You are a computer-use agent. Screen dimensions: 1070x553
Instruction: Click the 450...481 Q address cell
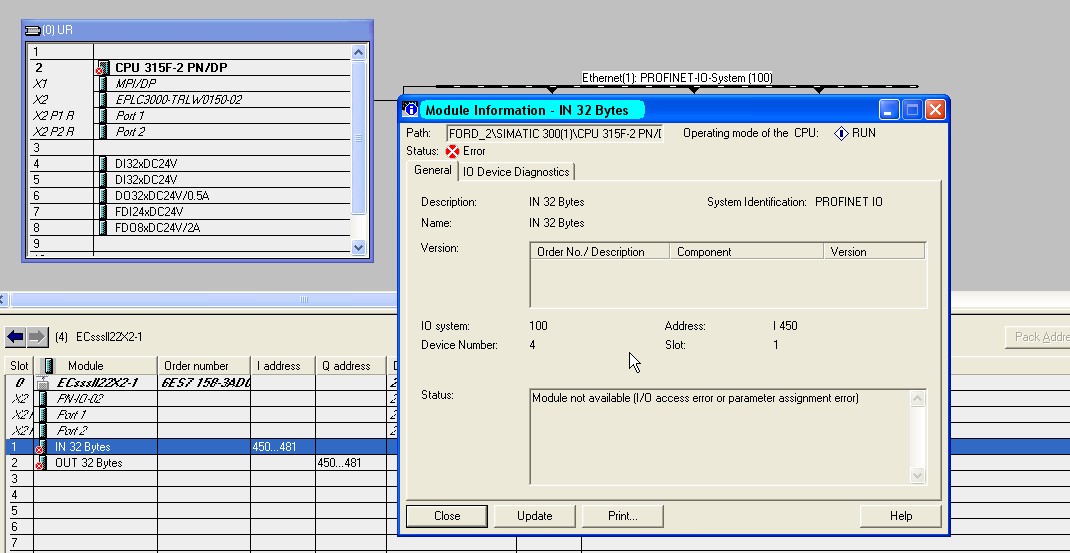(351, 463)
